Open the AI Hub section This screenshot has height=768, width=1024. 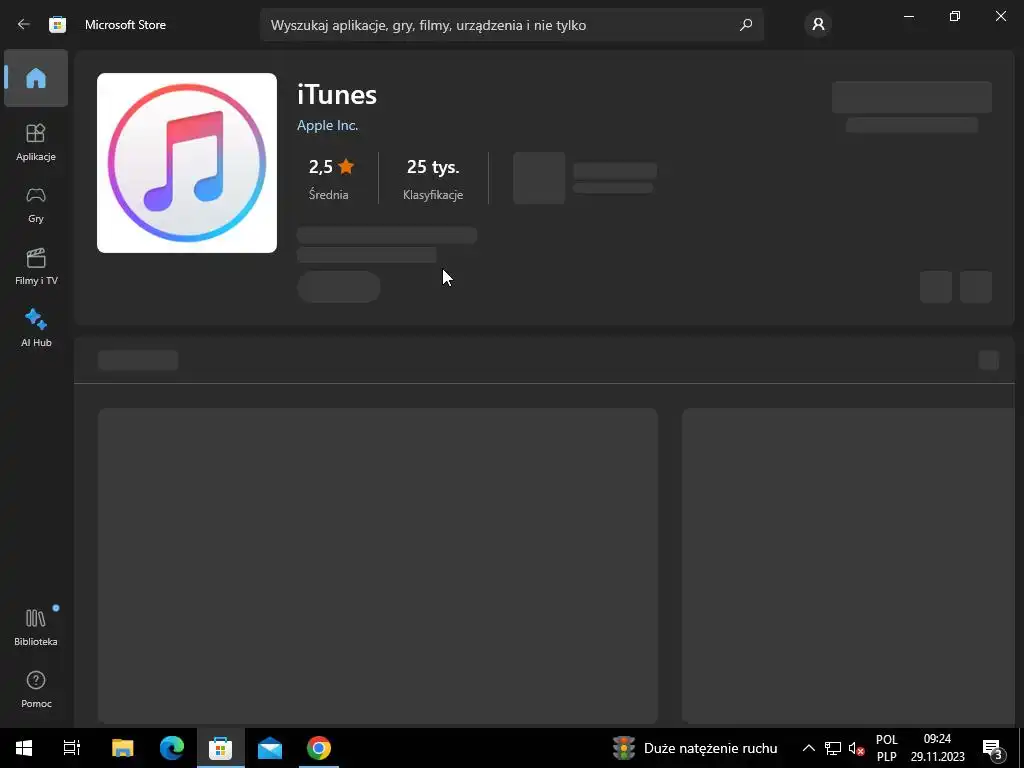tap(36, 328)
